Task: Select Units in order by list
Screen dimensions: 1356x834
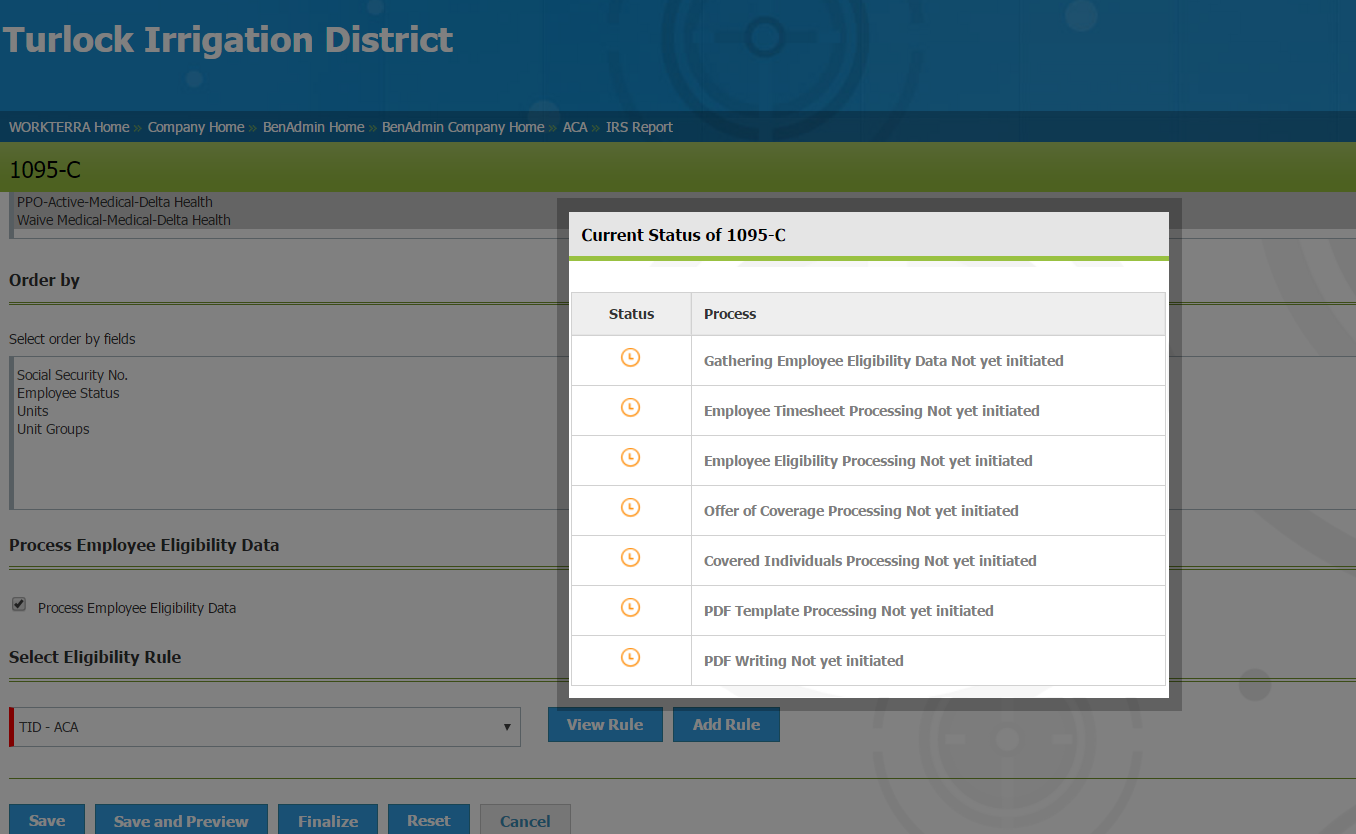Action: click(33, 411)
